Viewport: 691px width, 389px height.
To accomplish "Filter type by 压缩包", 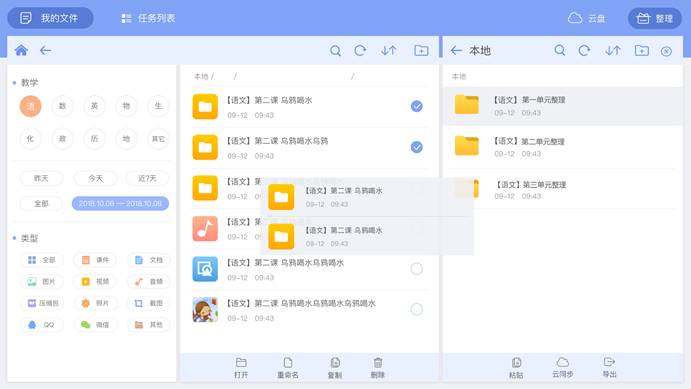I will pos(41,303).
